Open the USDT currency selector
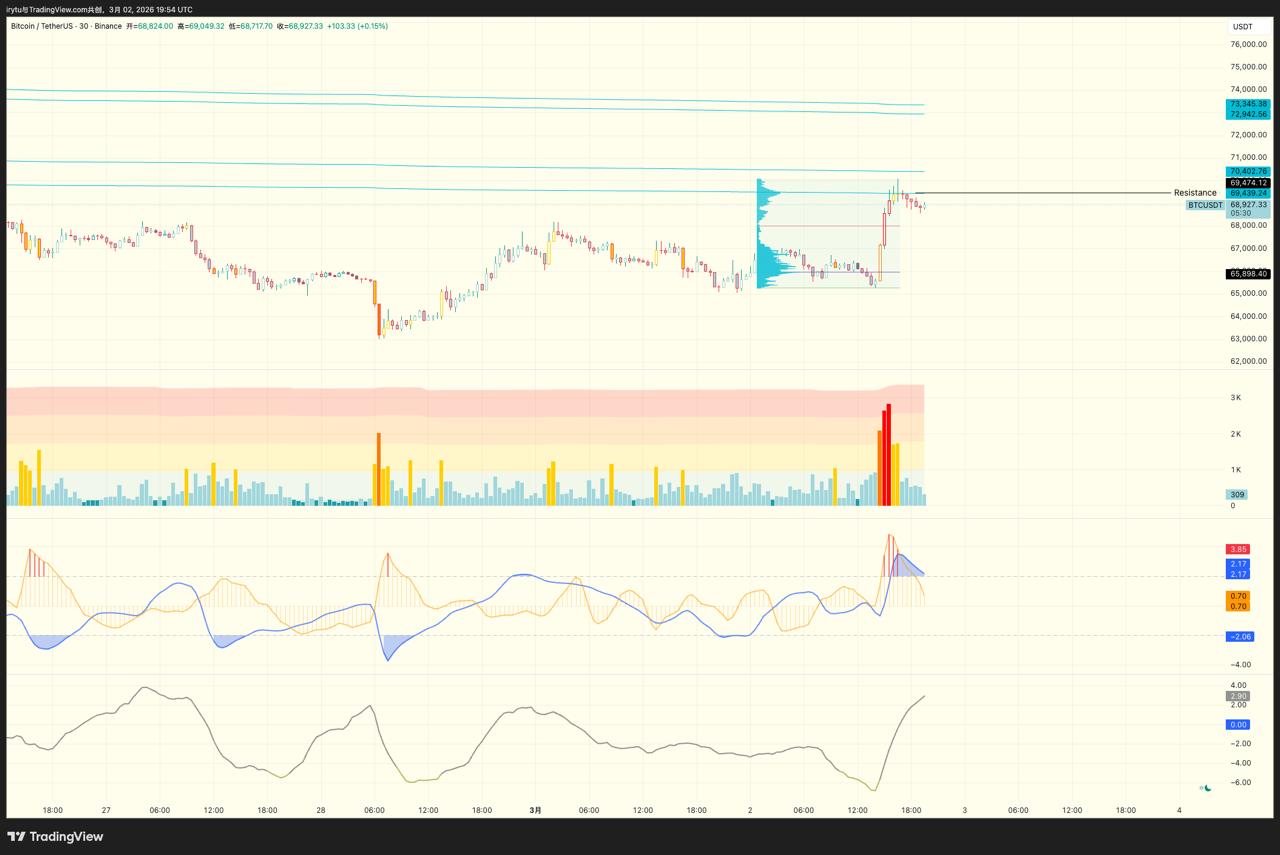This screenshot has width=1280, height=855. (1242, 27)
